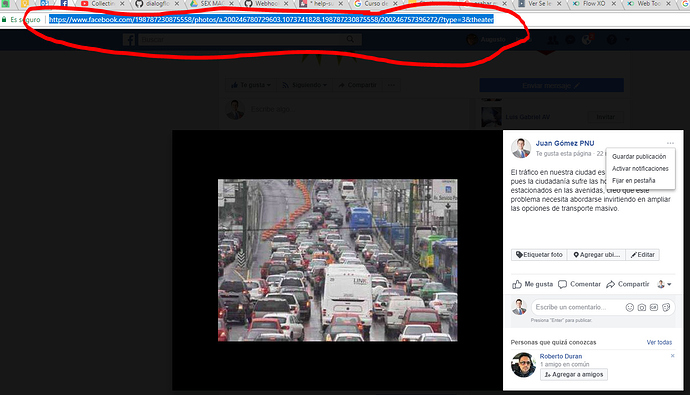Open the Ver todas link
690x395 pixels.
659,342
